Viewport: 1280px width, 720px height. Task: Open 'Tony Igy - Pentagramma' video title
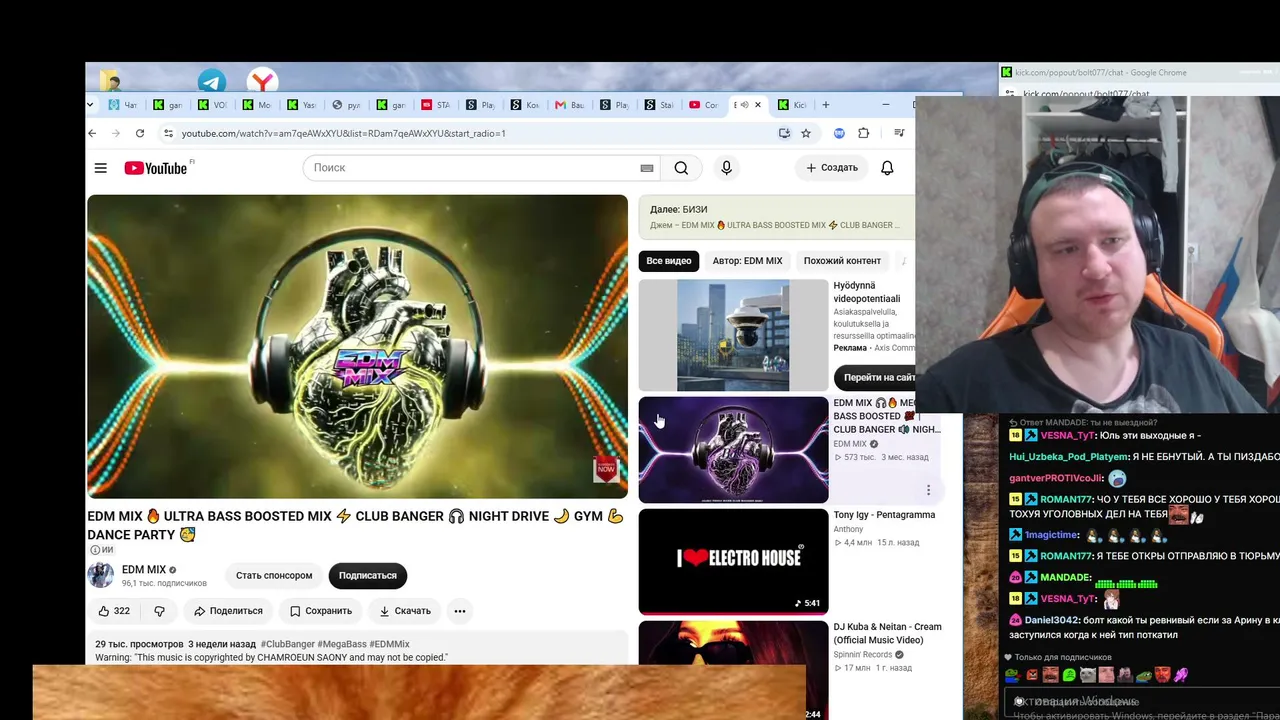(884, 515)
